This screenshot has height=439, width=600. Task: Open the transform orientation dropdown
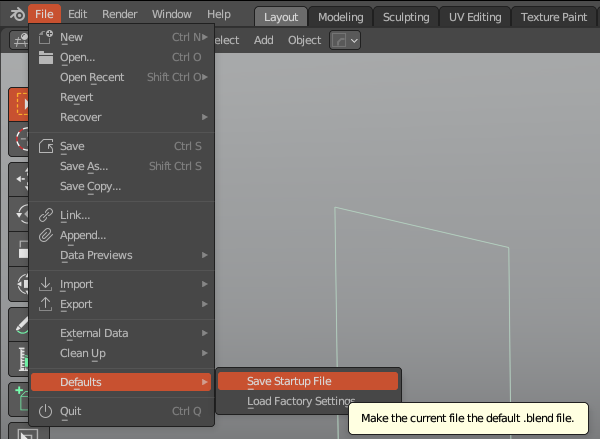click(345, 40)
